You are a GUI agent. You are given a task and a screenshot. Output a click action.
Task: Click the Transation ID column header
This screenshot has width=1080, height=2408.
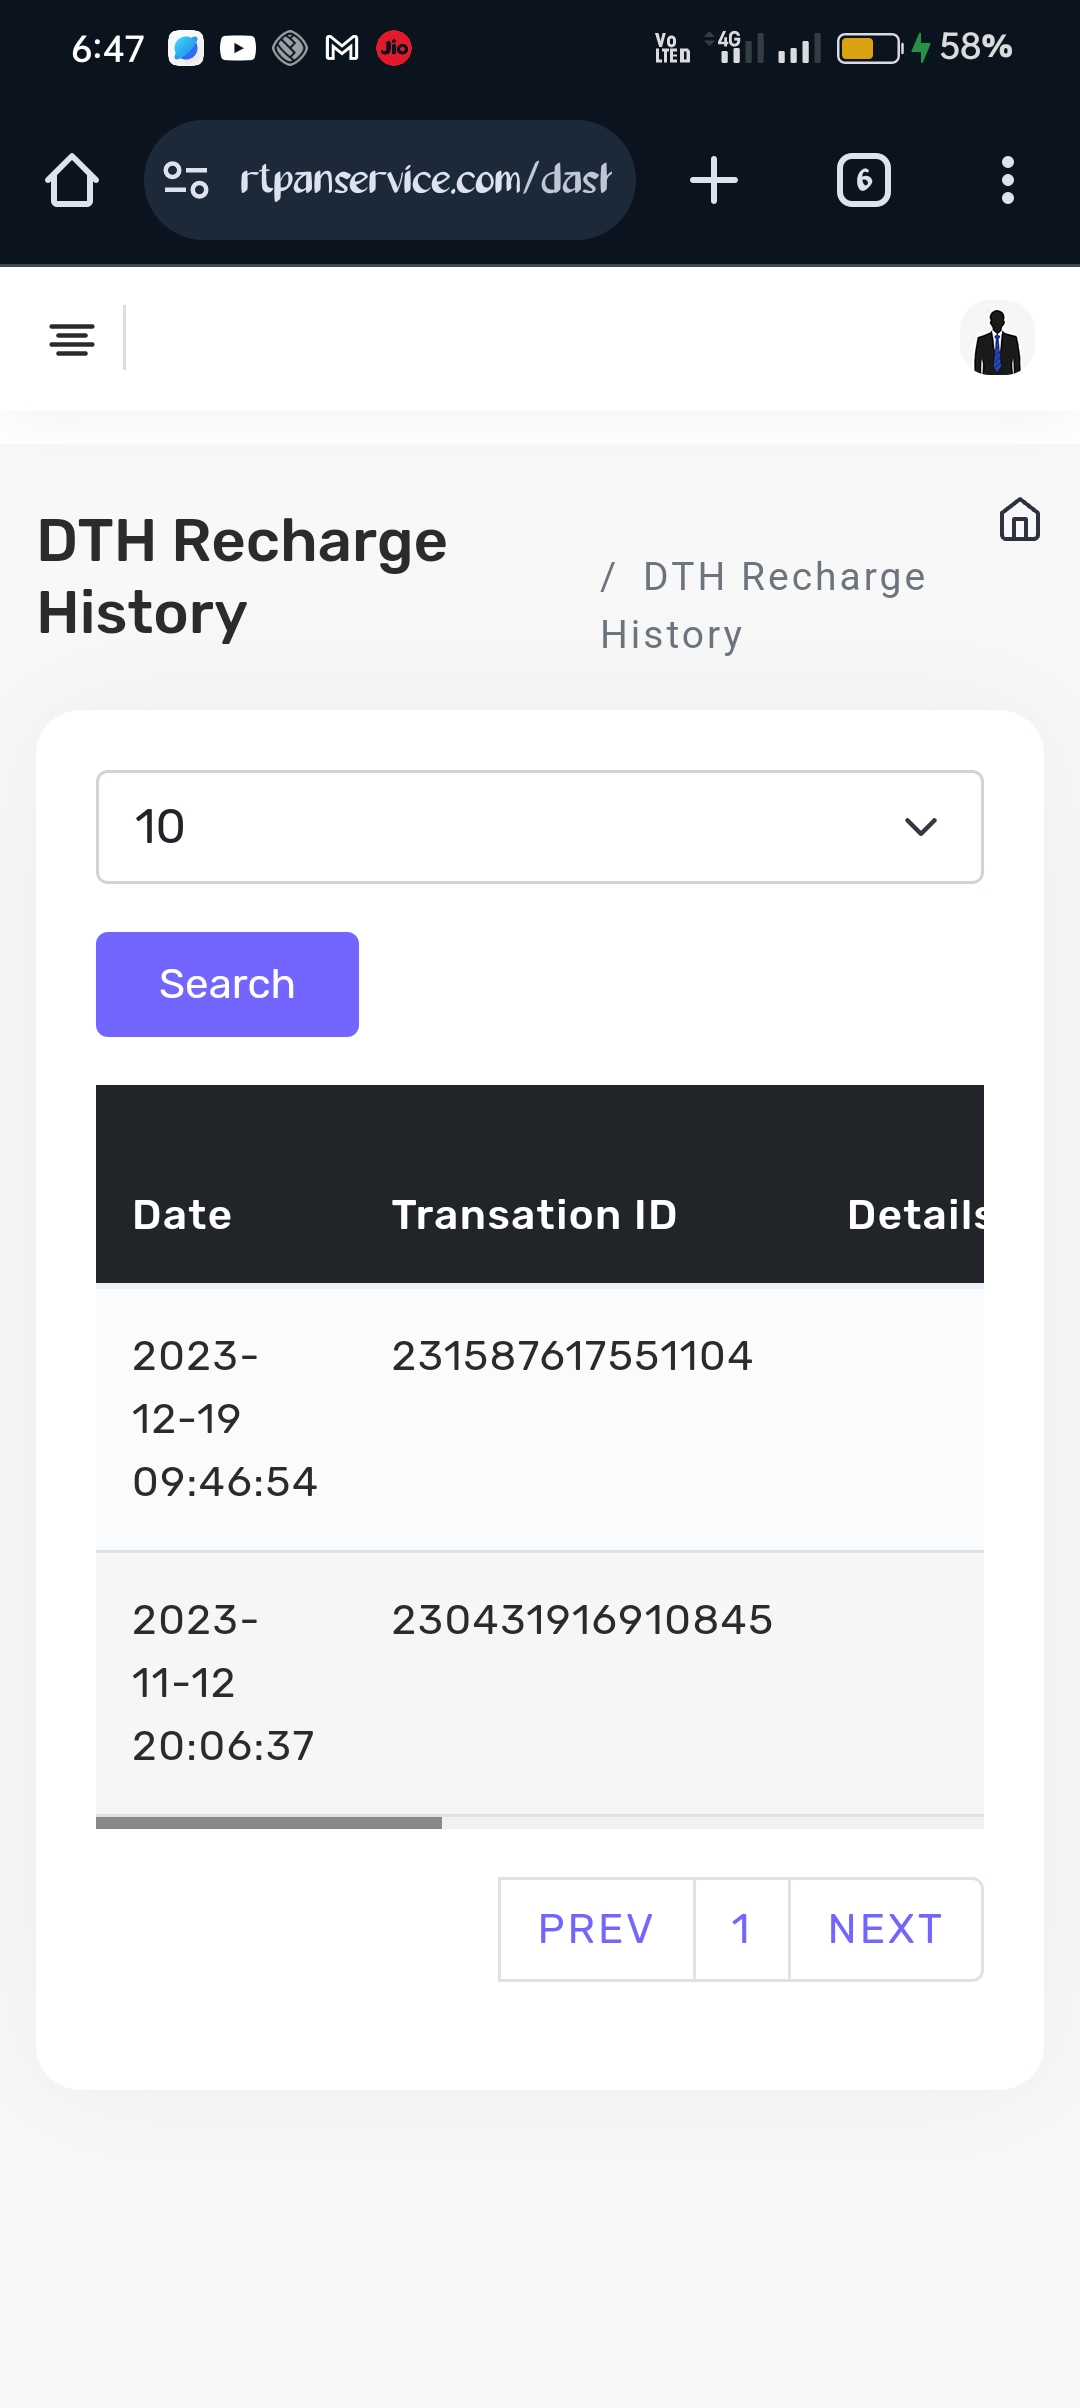pos(534,1215)
